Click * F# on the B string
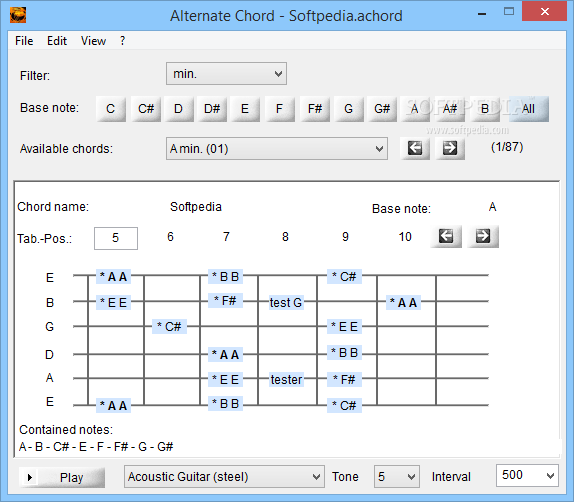Image resolution: width=574 pixels, height=502 pixels. [x=226, y=301]
